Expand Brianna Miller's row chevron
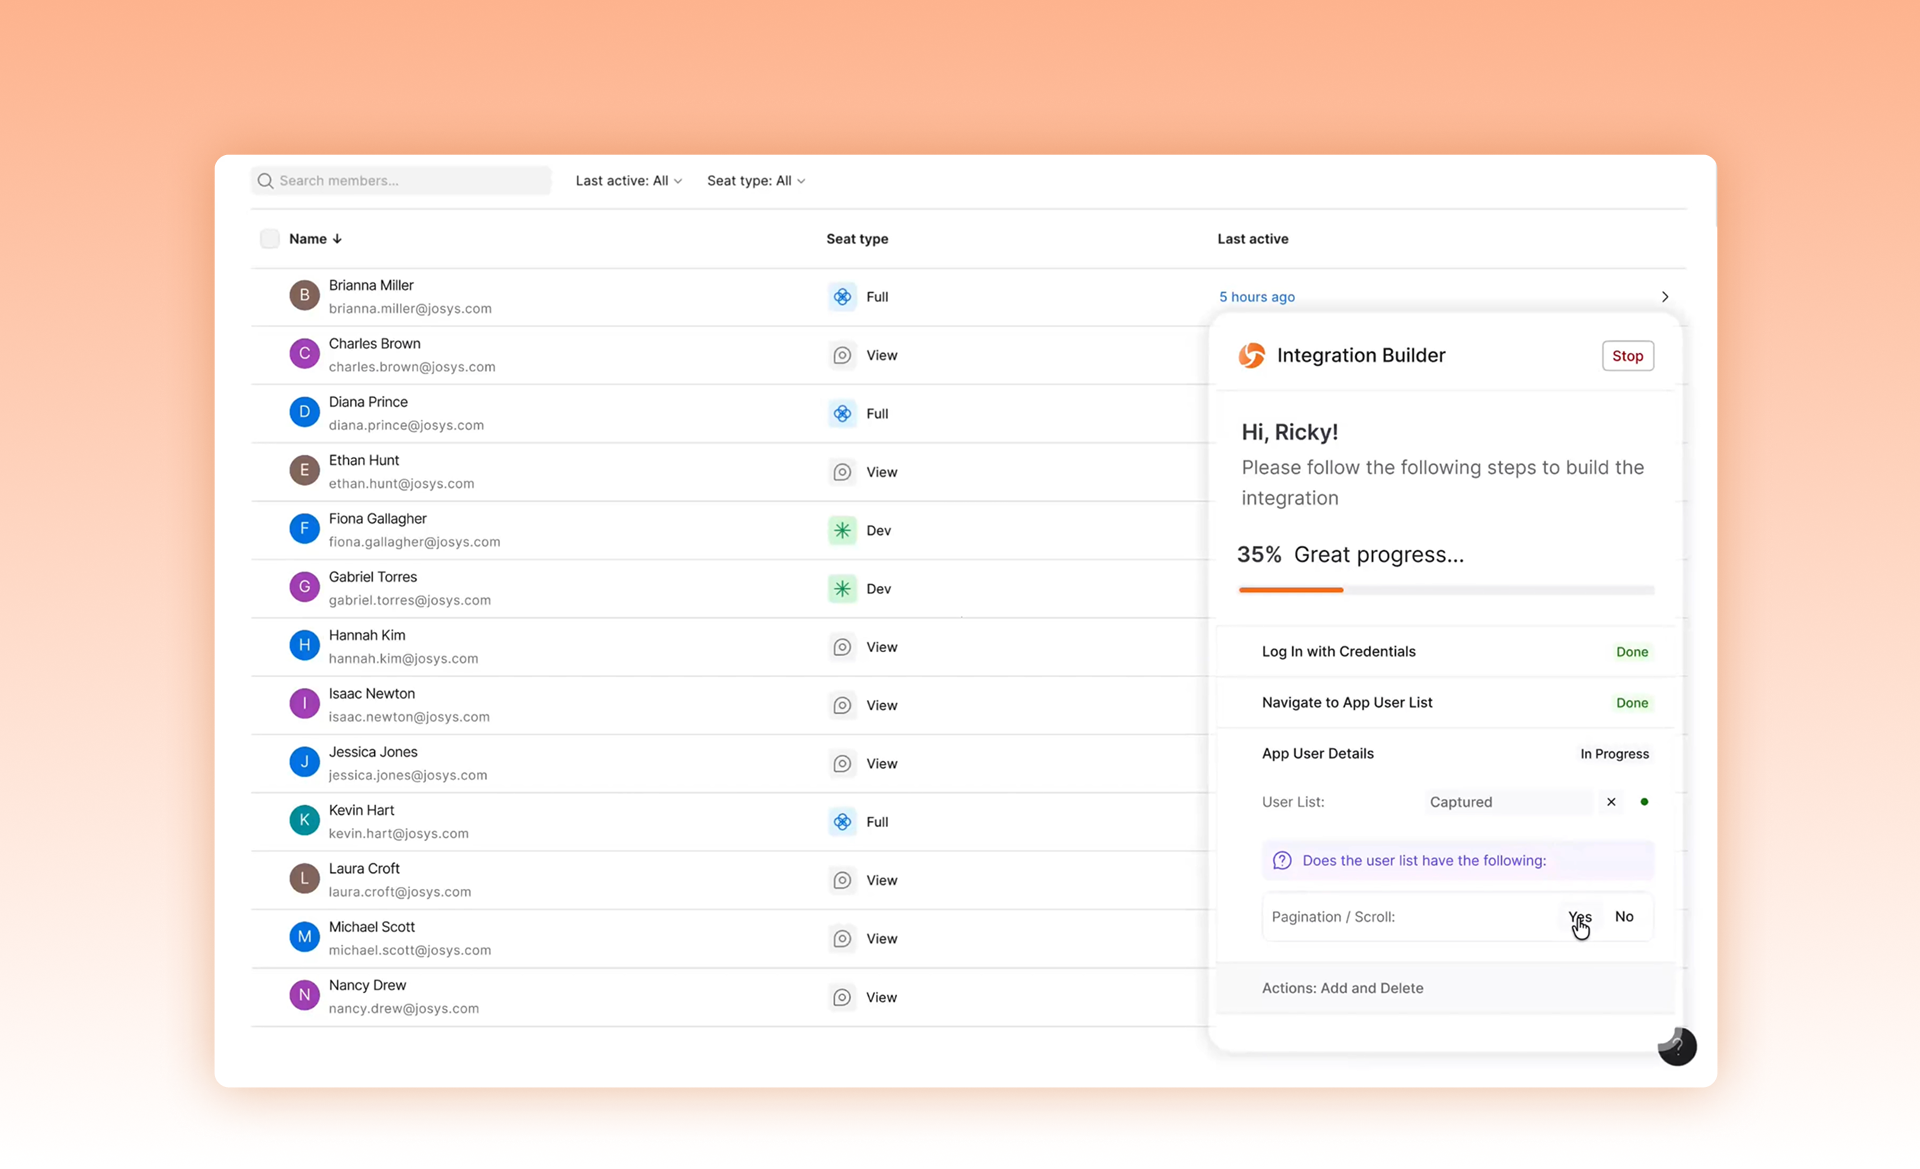 [x=1665, y=297]
